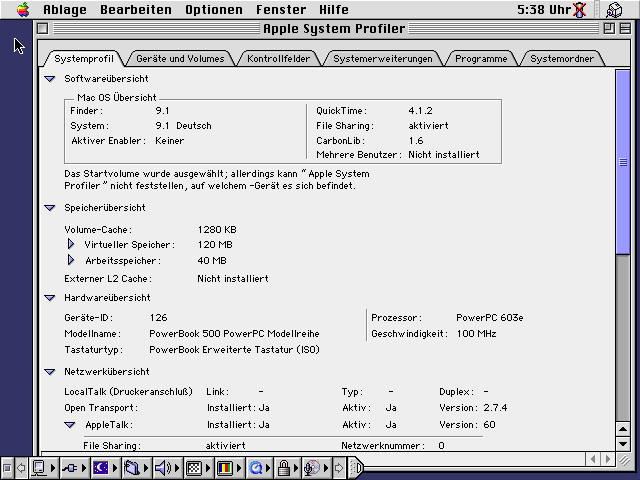Click the horizontal scroll right arrow
Image resolution: width=640 pixels, height=480 pixels.
(608, 460)
